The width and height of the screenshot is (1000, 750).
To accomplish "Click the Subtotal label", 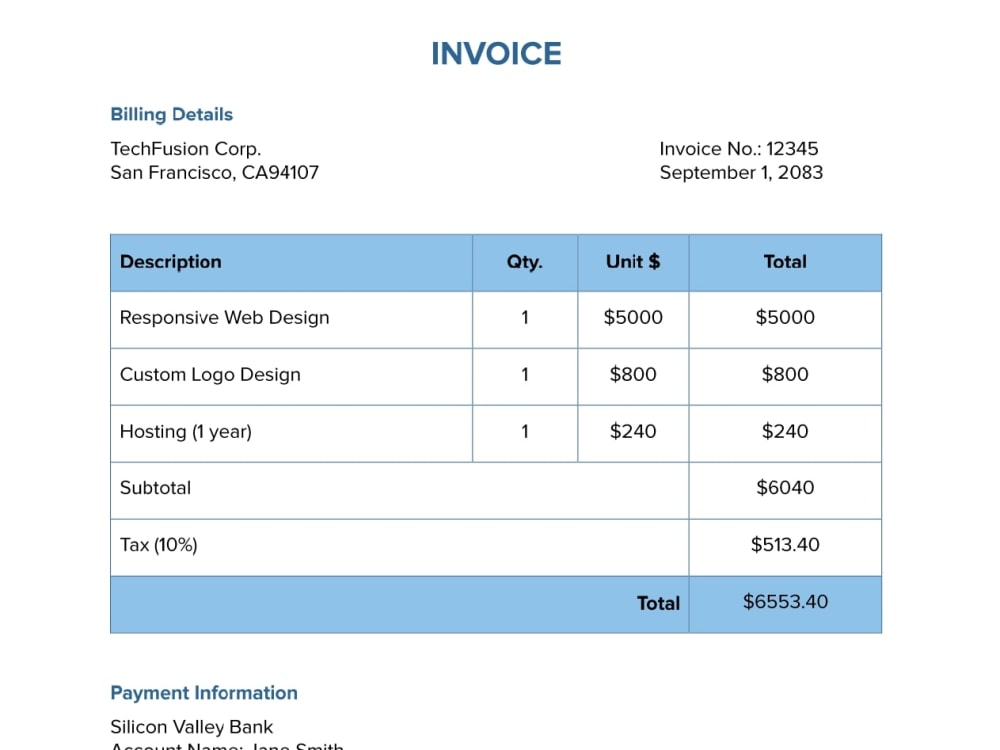I will (155, 488).
